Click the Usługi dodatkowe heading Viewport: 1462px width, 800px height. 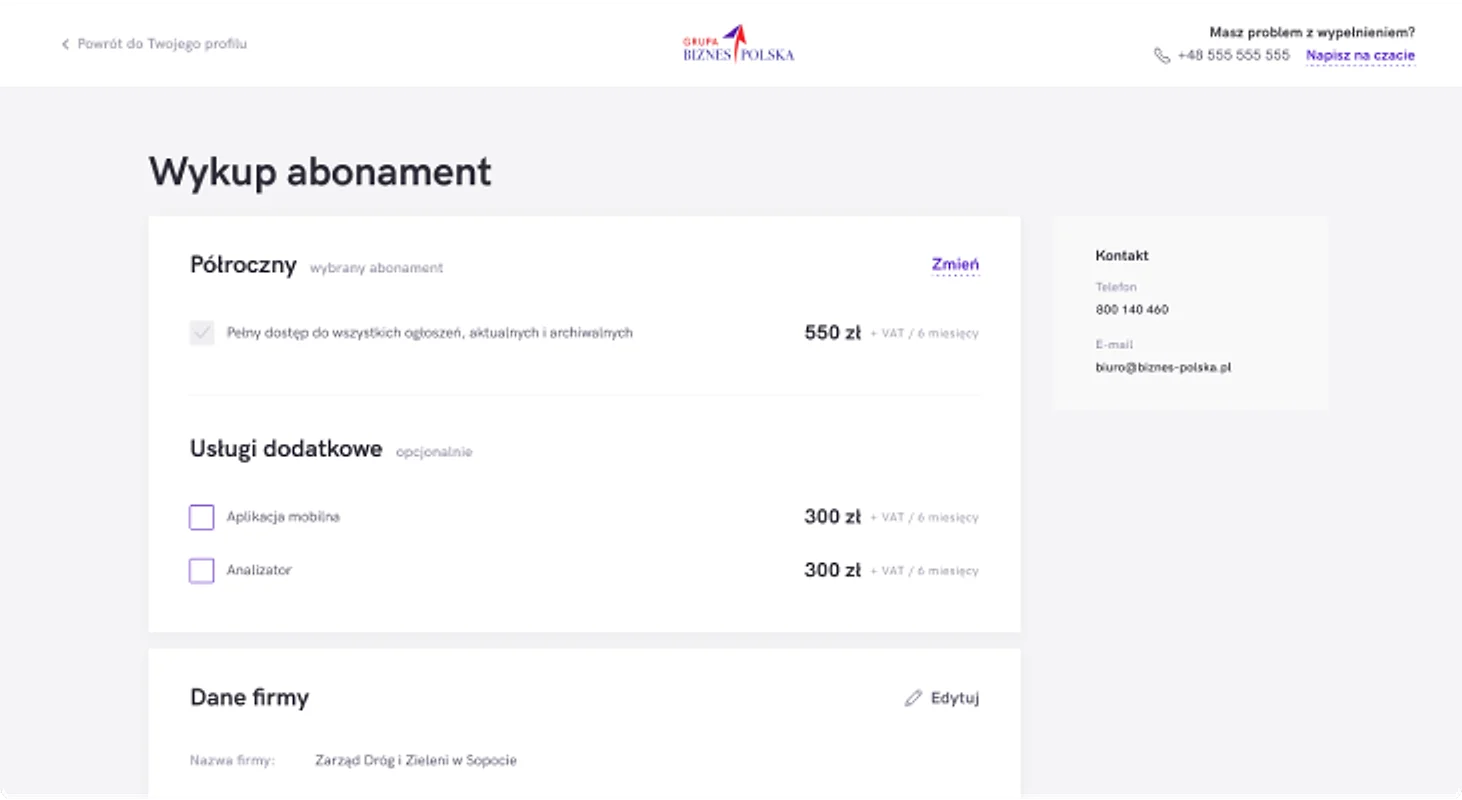click(x=286, y=449)
